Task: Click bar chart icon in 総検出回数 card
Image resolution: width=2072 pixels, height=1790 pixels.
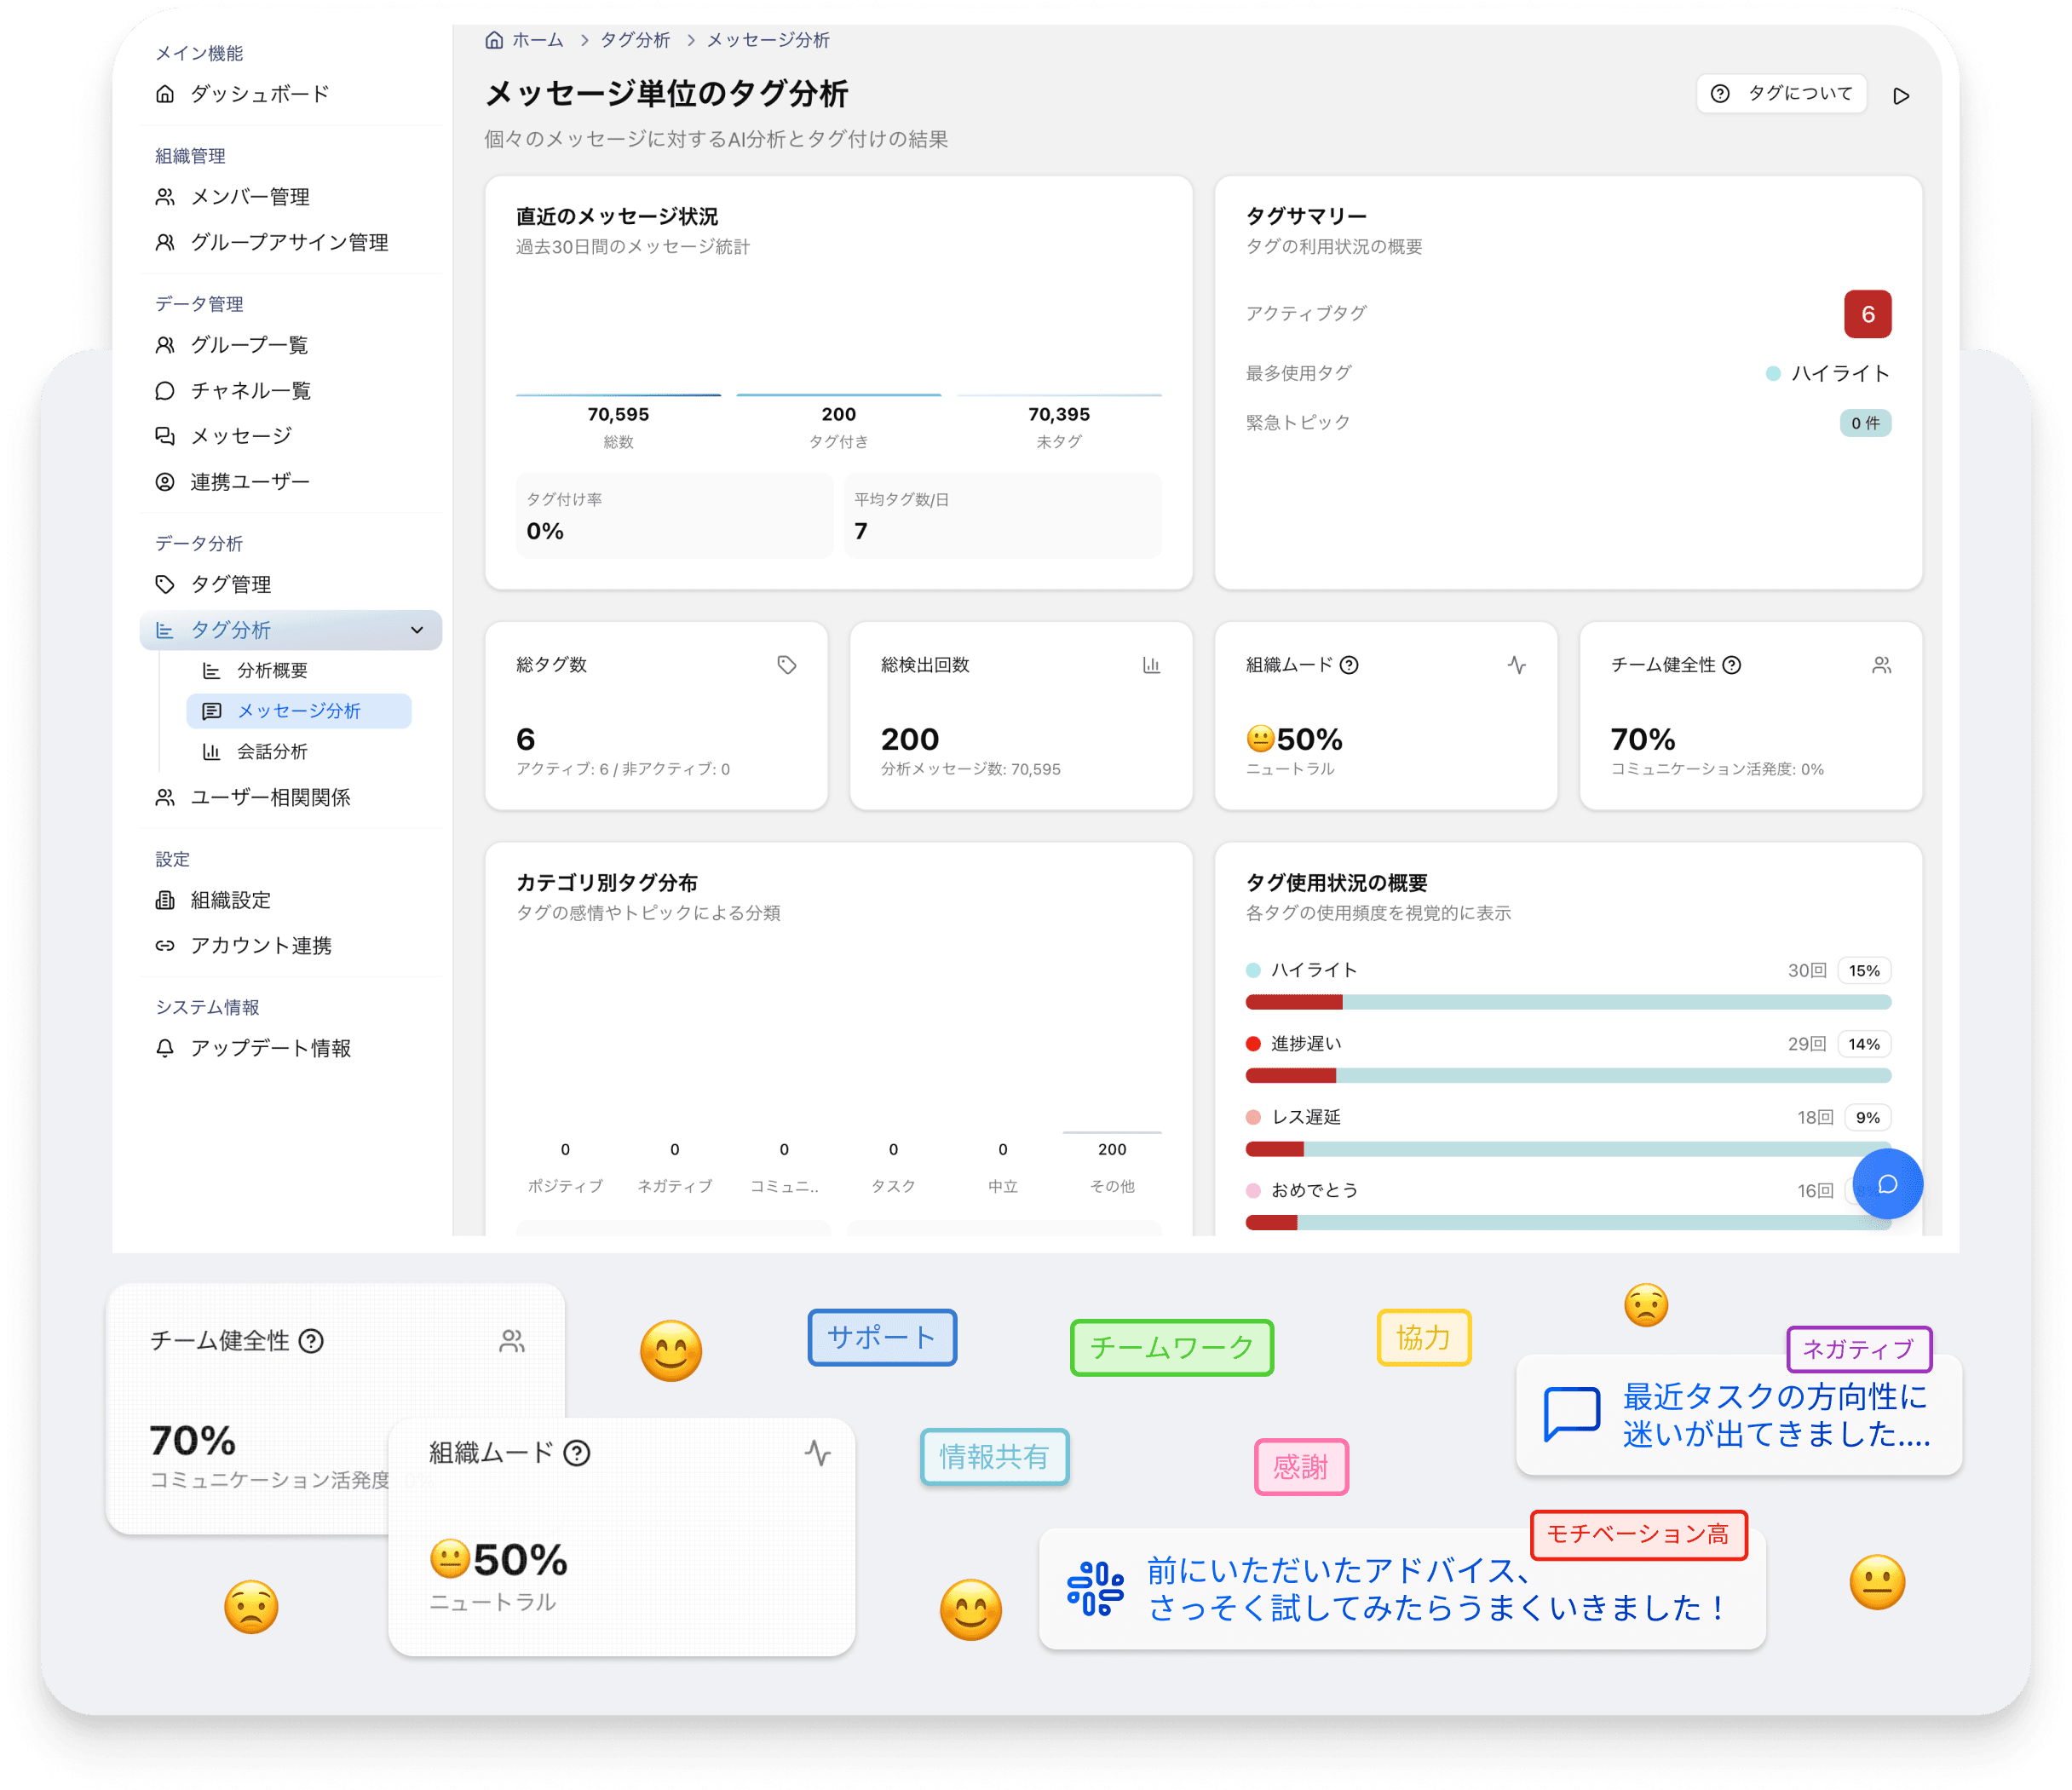Action: tap(1151, 665)
